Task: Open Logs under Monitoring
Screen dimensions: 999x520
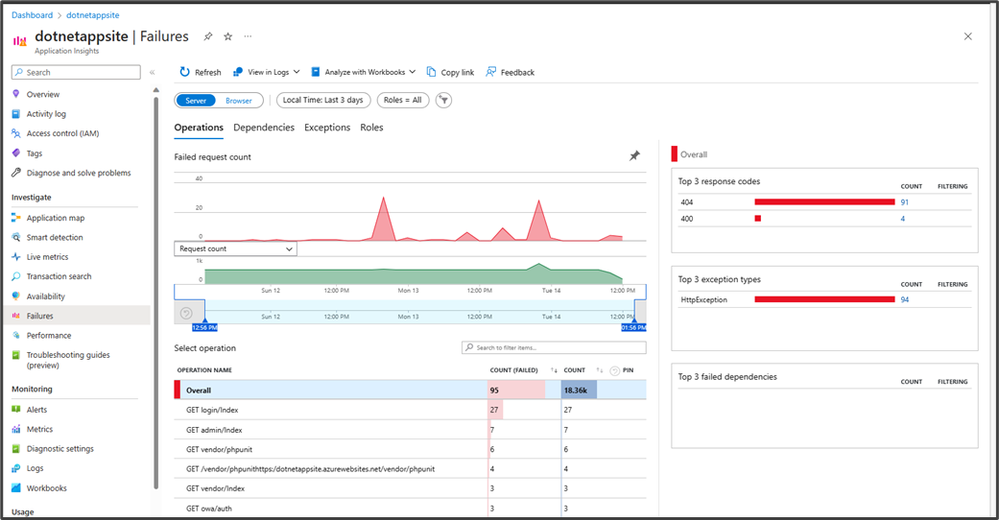Action: (x=34, y=468)
